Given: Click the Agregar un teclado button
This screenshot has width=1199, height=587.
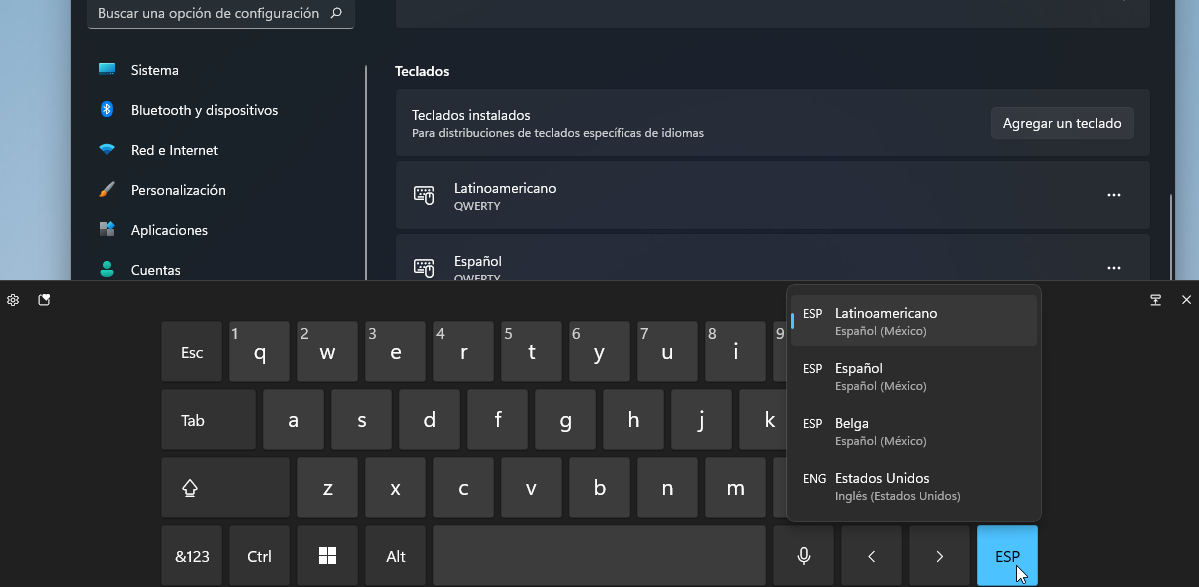Looking at the screenshot, I should coord(1061,122).
